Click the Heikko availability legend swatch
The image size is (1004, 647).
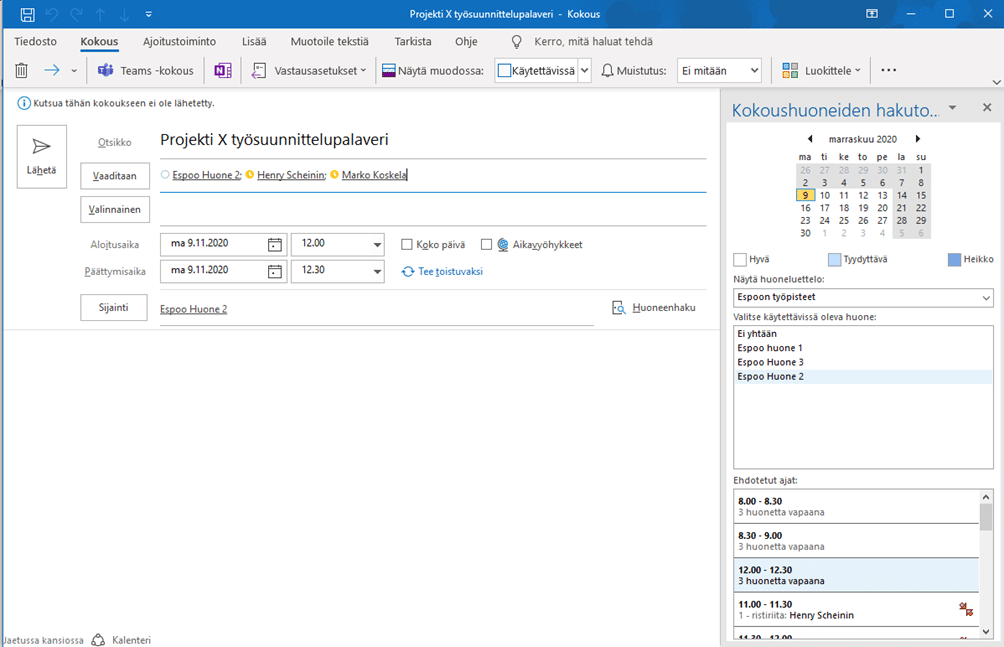(x=954, y=260)
